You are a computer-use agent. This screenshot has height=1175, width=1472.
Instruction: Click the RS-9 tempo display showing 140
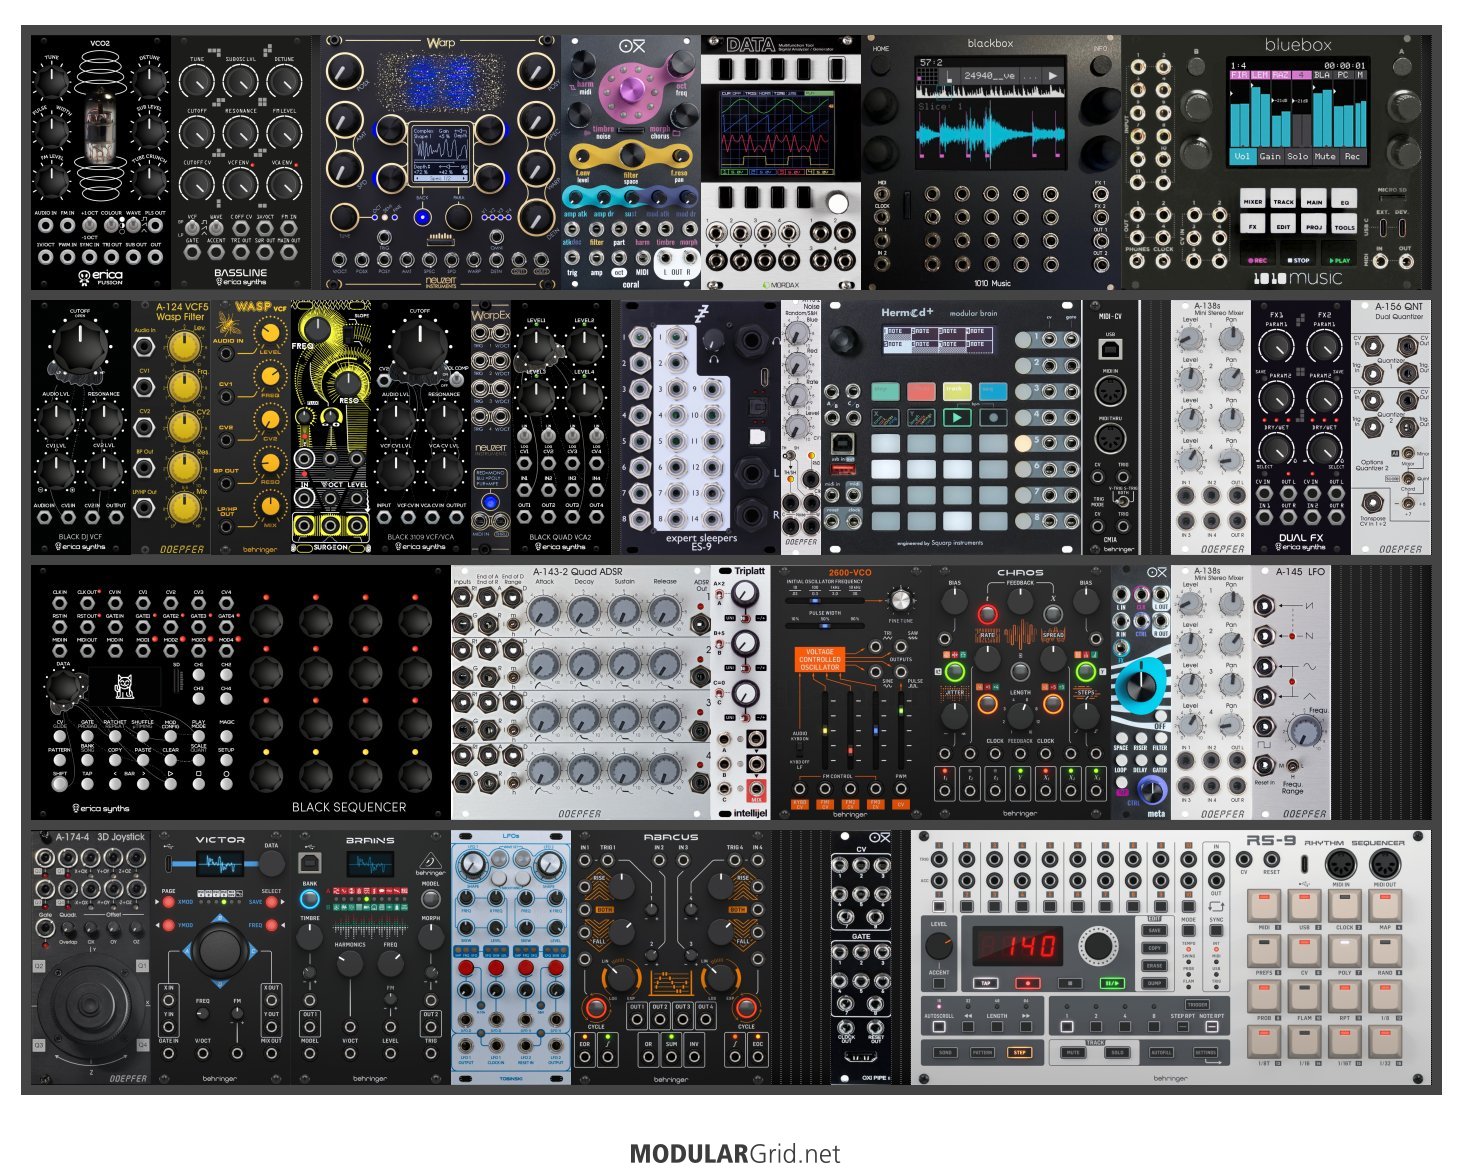point(1016,947)
